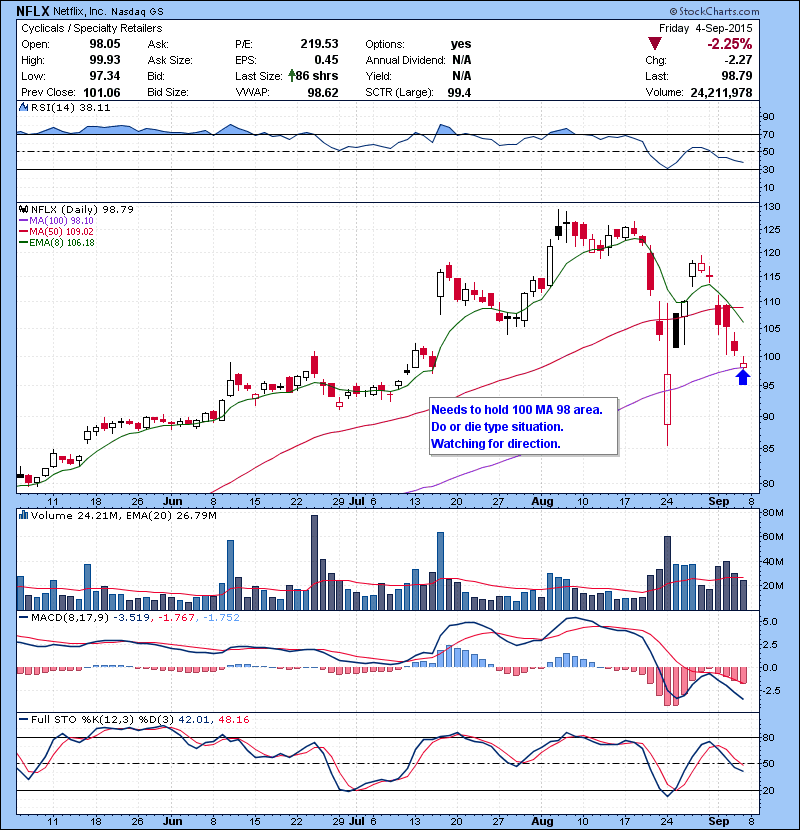The height and width of the screenshot is (830, 800).
Task: Click the 'Netflix, Inc. Nasdaq GS' company name
Action: (108, 11)
